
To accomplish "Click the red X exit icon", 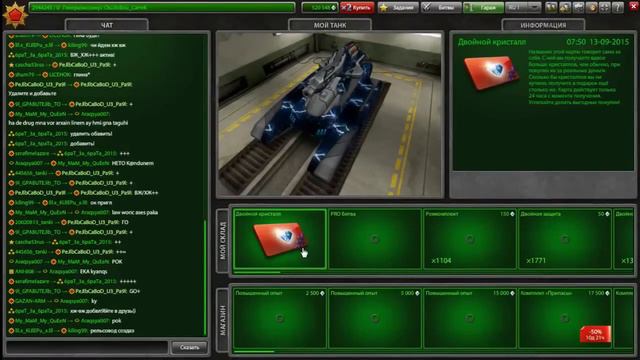I will pyautogui.click(x=633, y=7).
